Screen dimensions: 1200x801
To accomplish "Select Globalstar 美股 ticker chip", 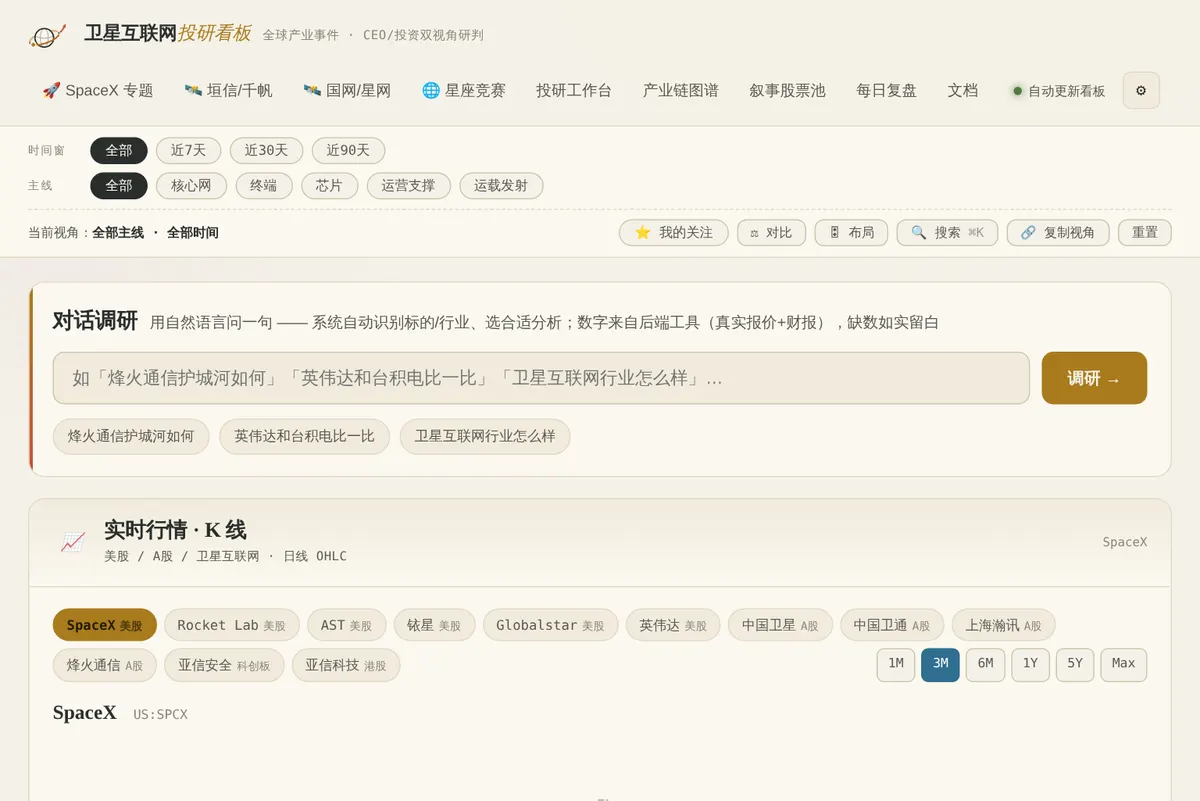I will pos(550,625).
